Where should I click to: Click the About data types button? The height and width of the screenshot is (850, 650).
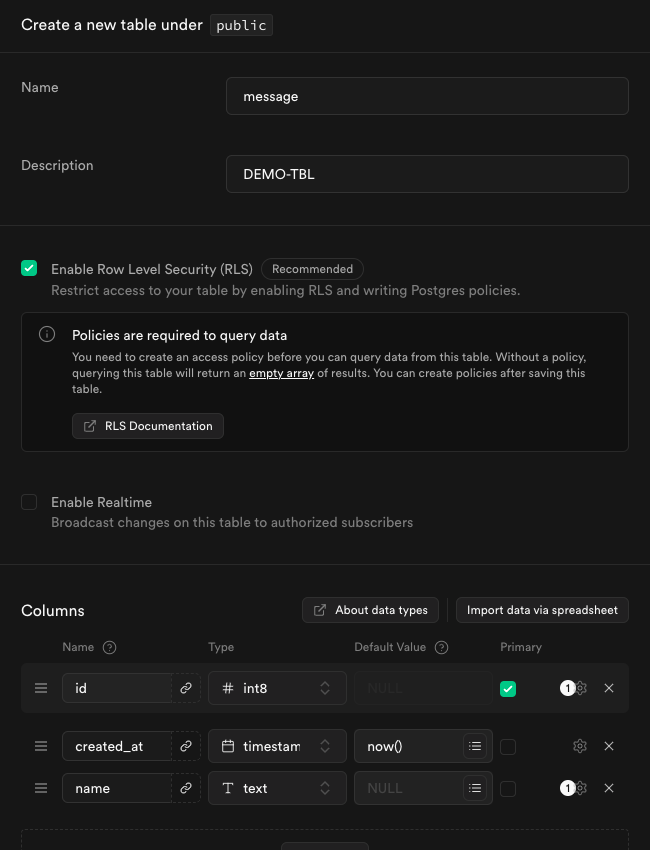370,610
